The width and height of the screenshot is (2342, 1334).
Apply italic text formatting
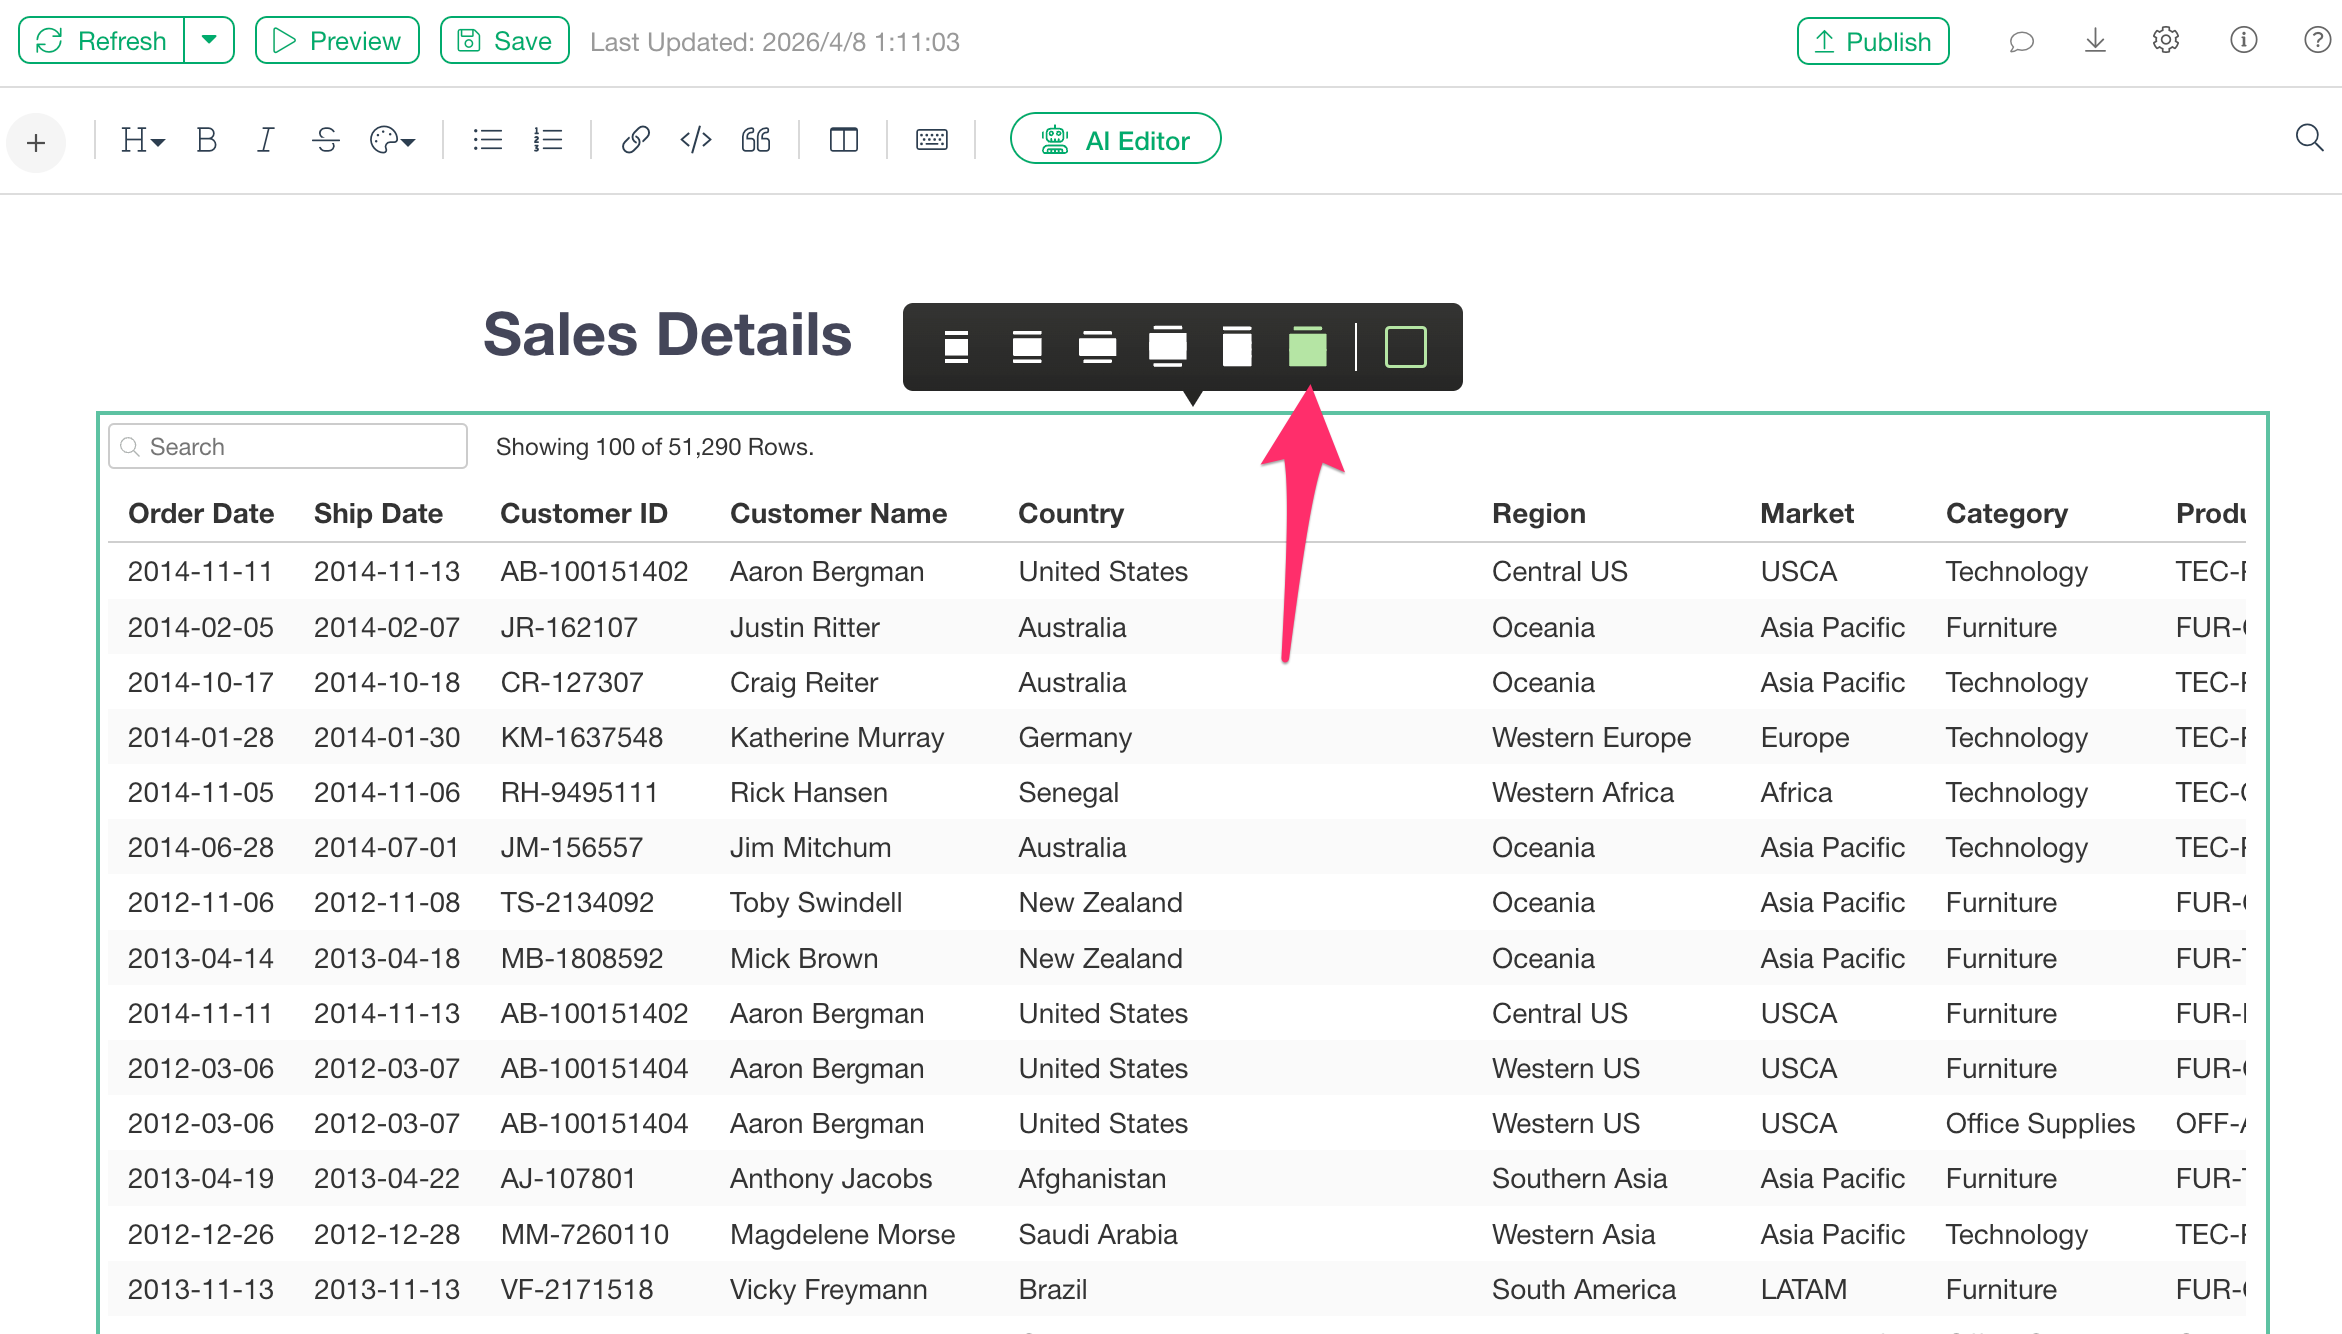click(x=265, y=140)
